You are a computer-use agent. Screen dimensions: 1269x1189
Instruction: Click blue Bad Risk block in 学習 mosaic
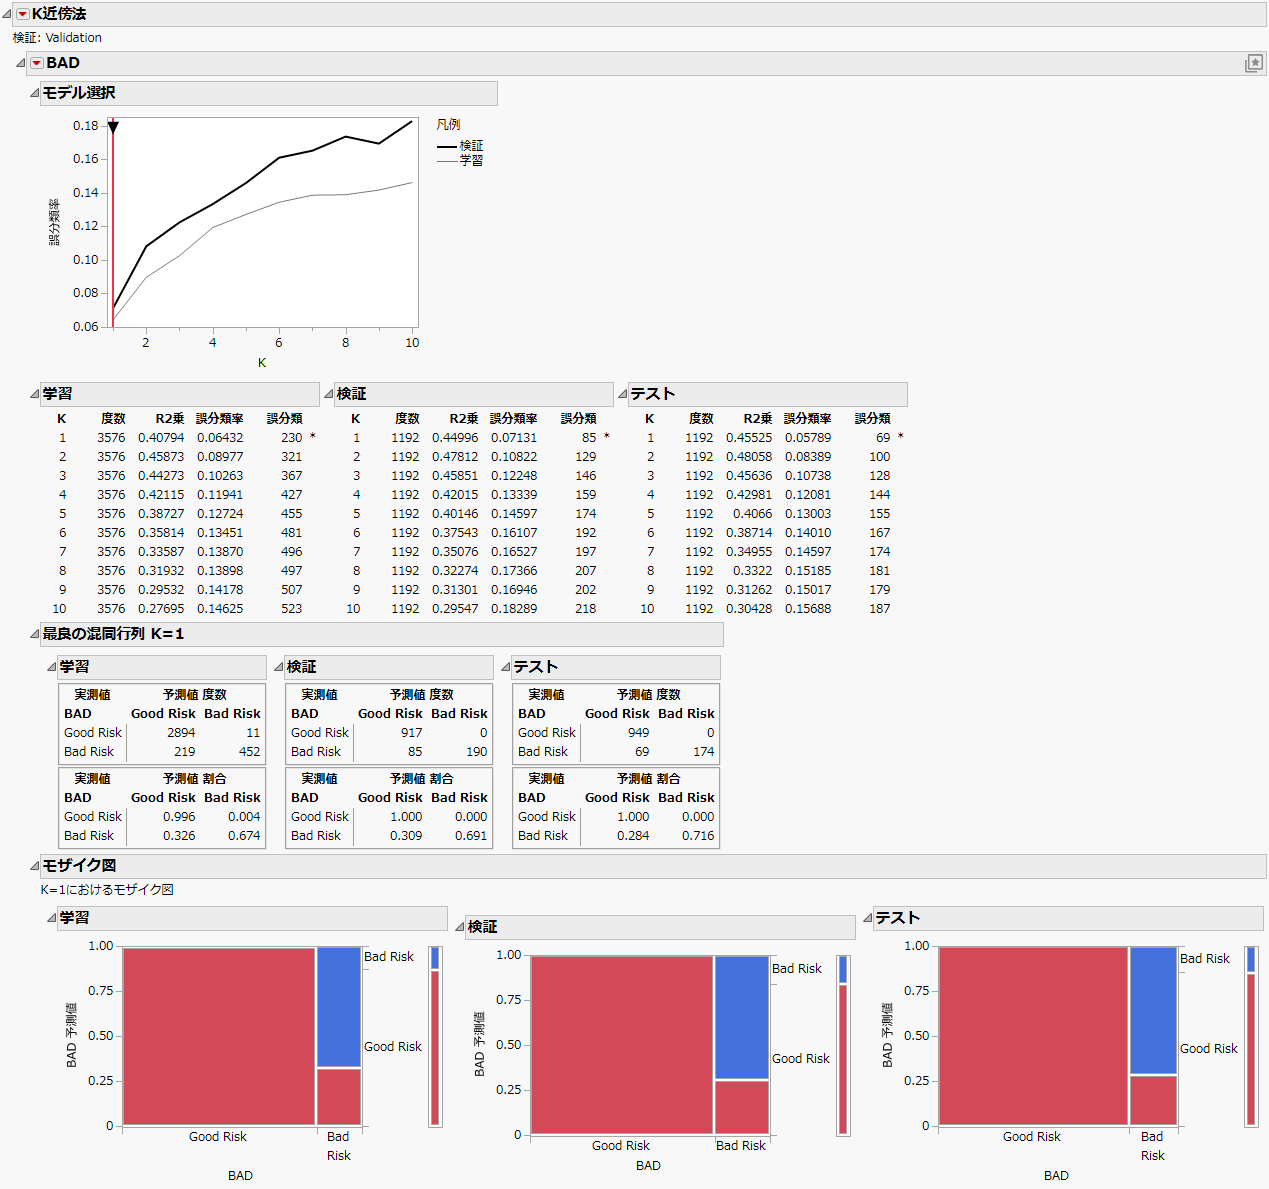[x=339, y=1007]
